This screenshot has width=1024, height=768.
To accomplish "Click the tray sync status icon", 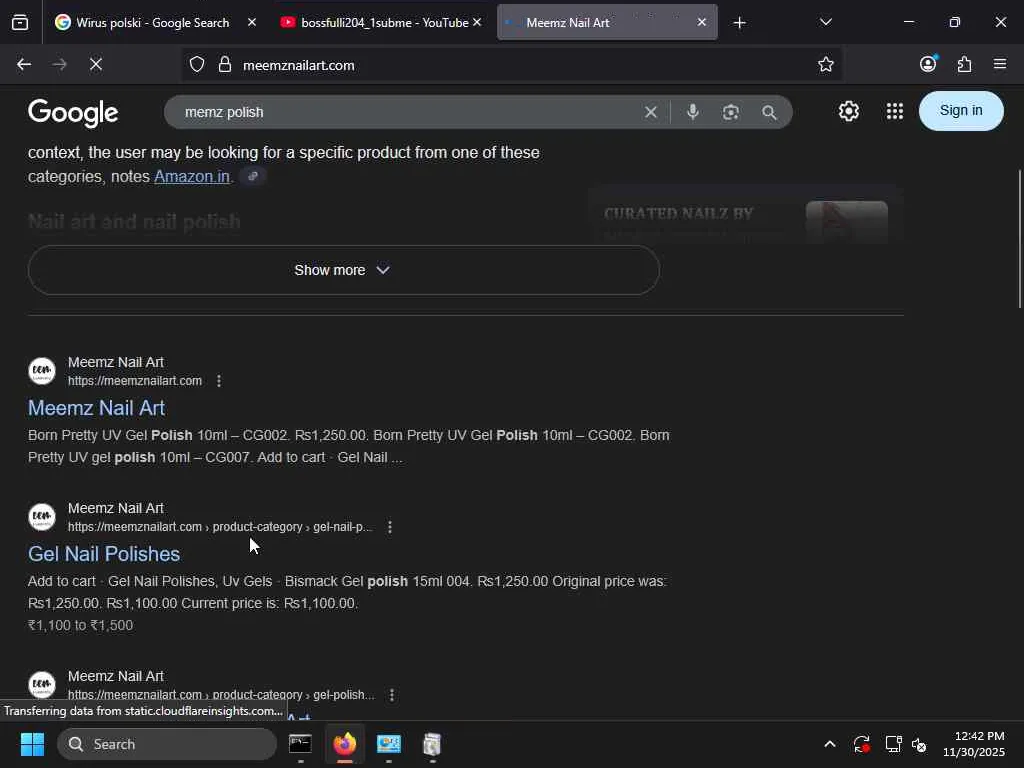I will [x=861, y=744].
